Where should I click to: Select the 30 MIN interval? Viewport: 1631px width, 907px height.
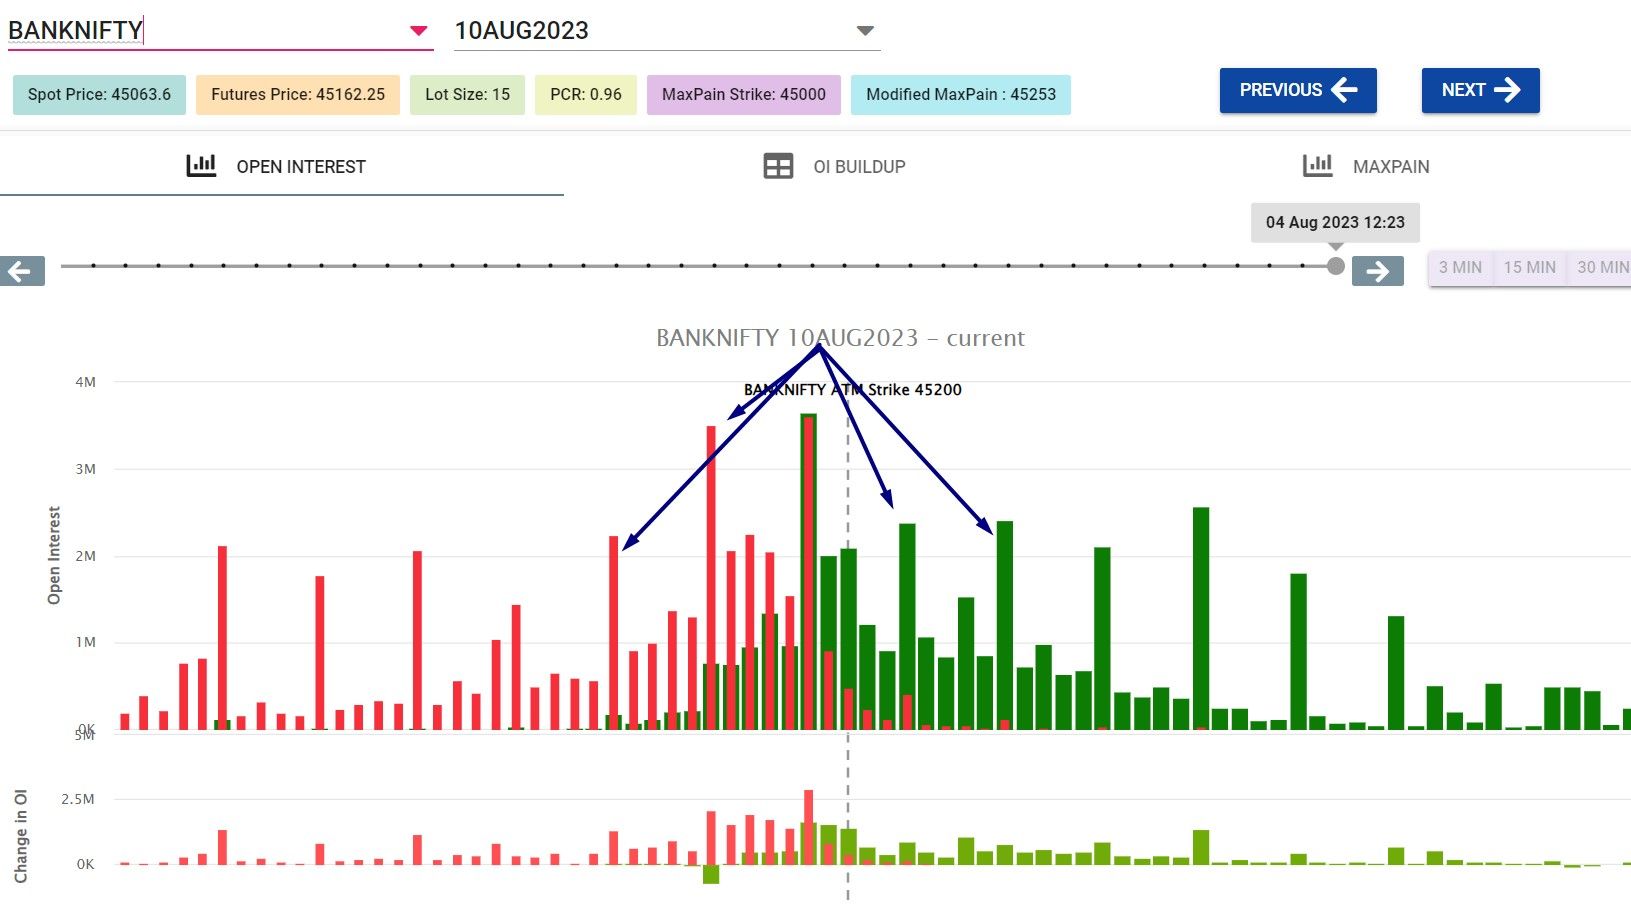tap(1601, 267)
